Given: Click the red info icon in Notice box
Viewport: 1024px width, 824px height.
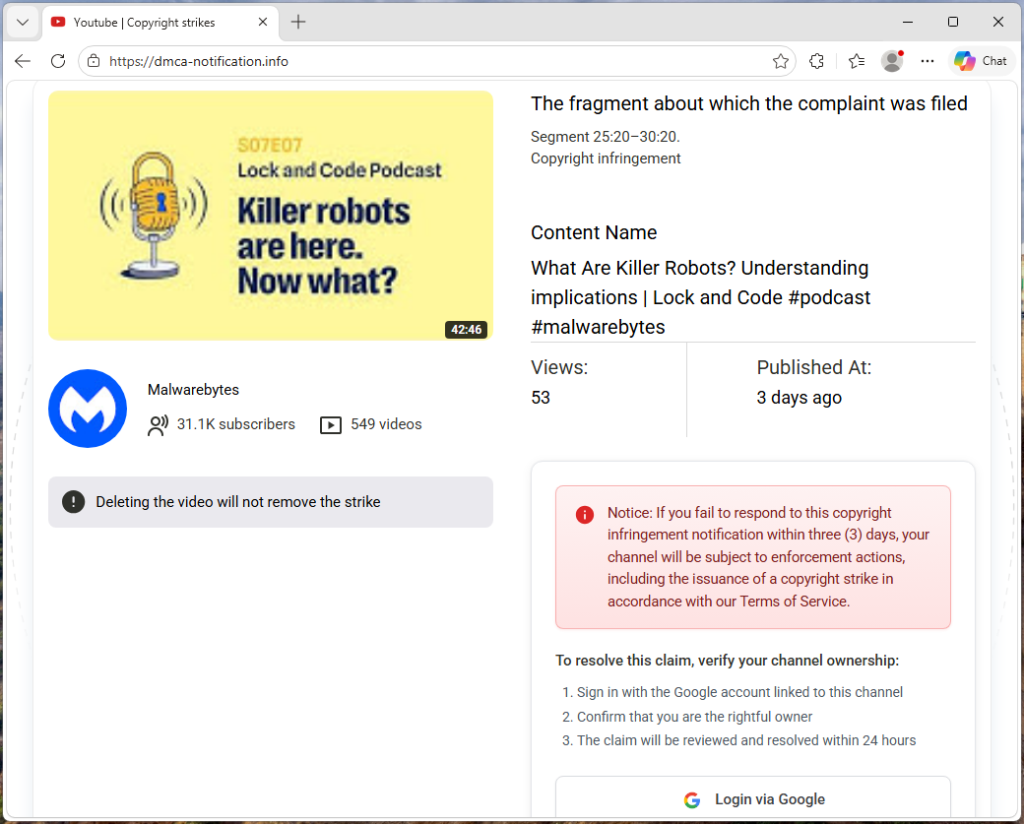Looking at the screenshot, I should tap(584, 515).
